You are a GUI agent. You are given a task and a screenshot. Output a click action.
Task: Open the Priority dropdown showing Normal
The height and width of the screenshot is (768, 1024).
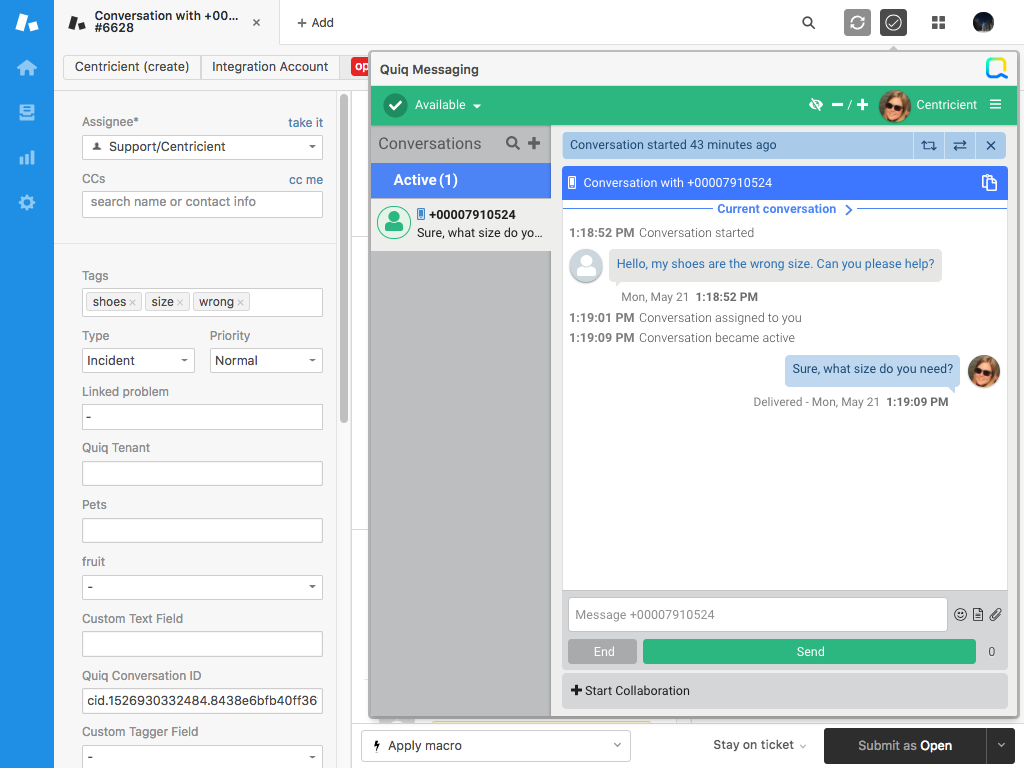pyautogui.click(x=266, y=359)
